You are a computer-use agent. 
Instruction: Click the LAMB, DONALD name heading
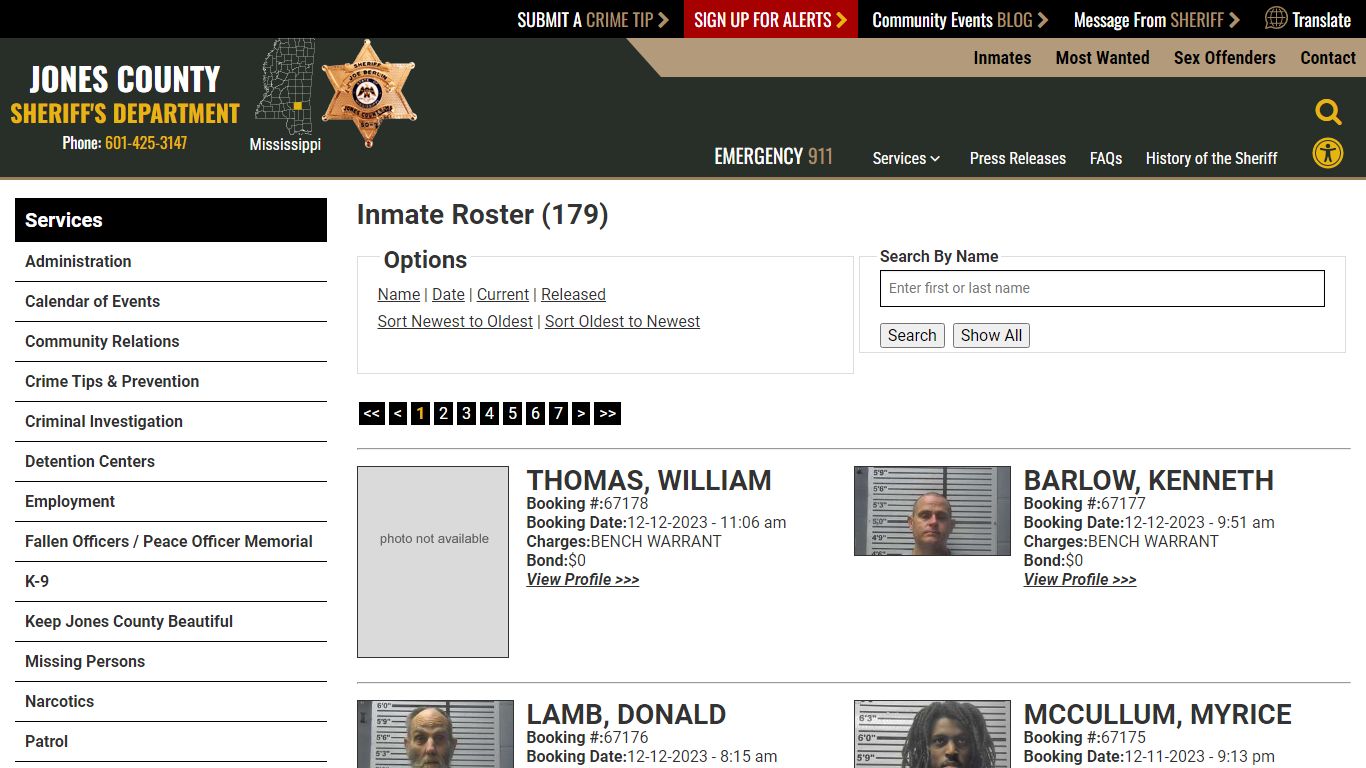[626, 714]
